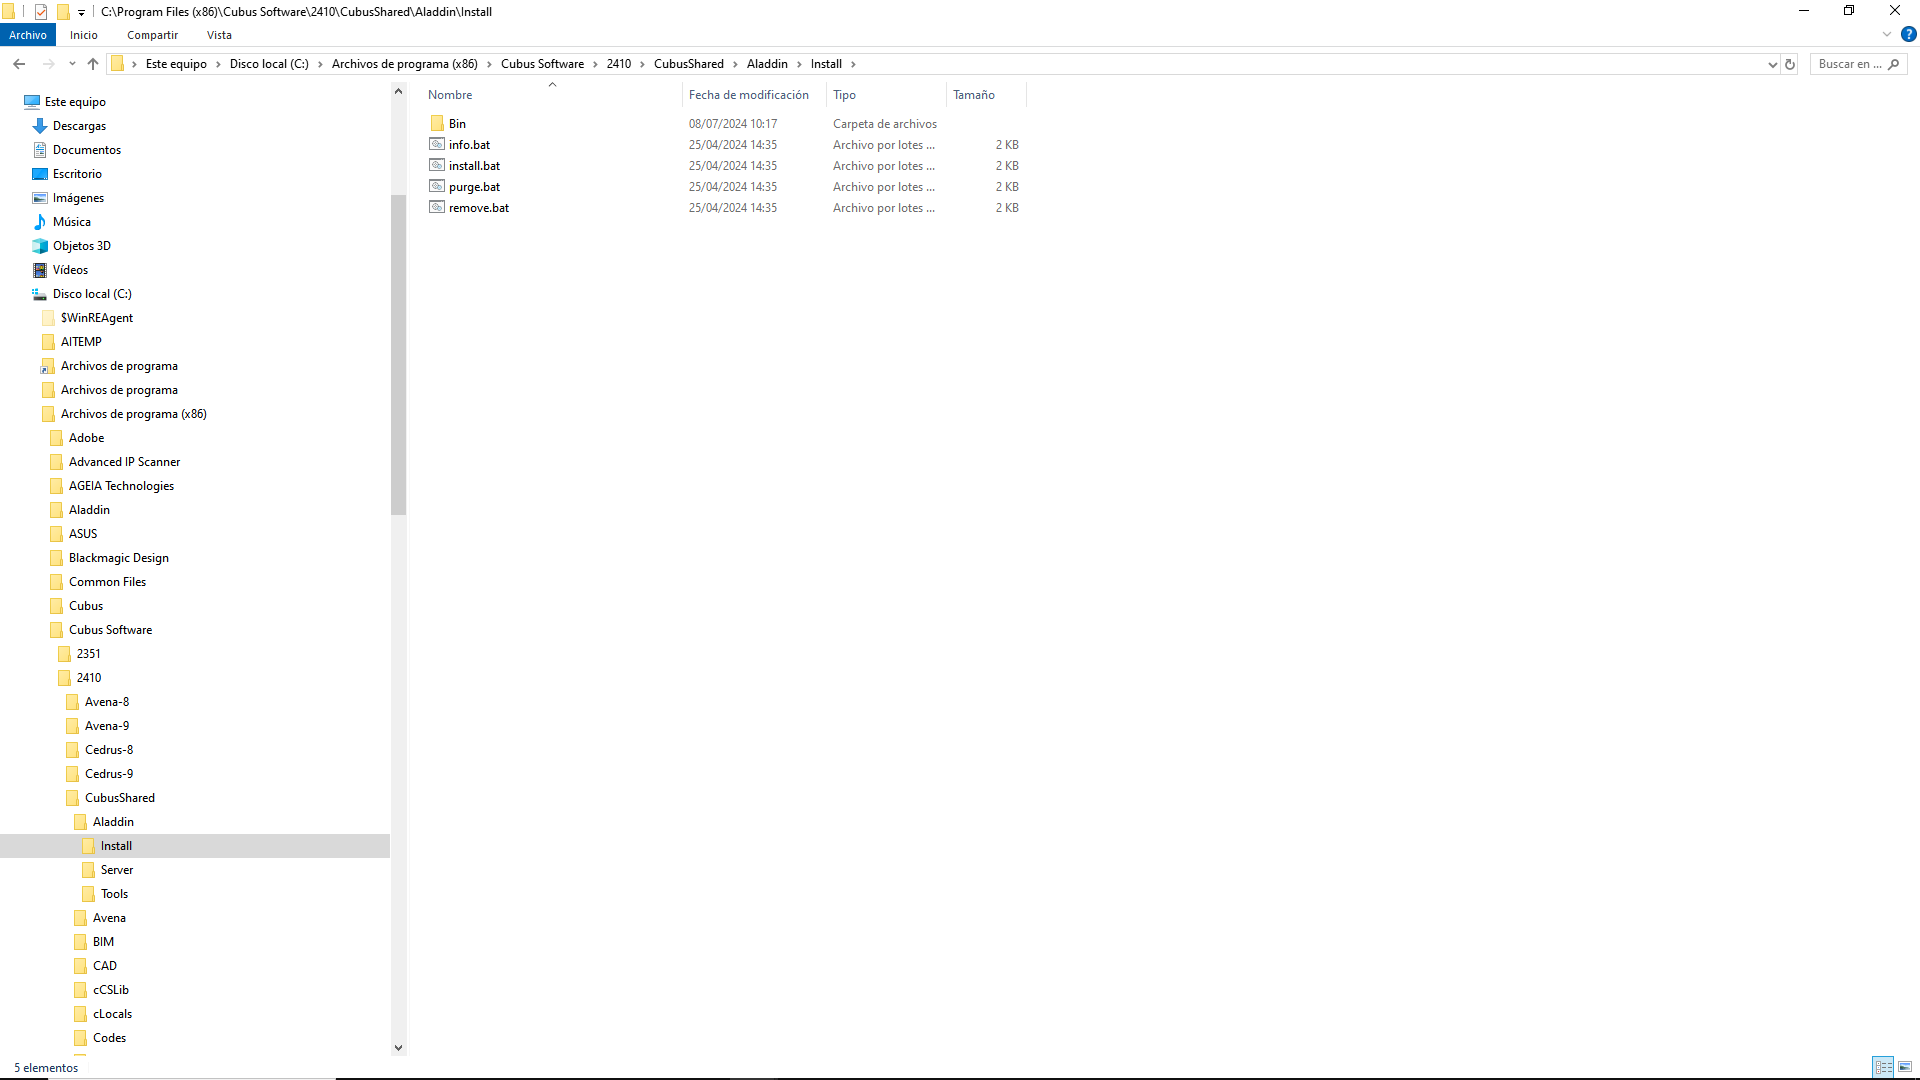Open address bar history dropdown

[x=1773, y=64]
